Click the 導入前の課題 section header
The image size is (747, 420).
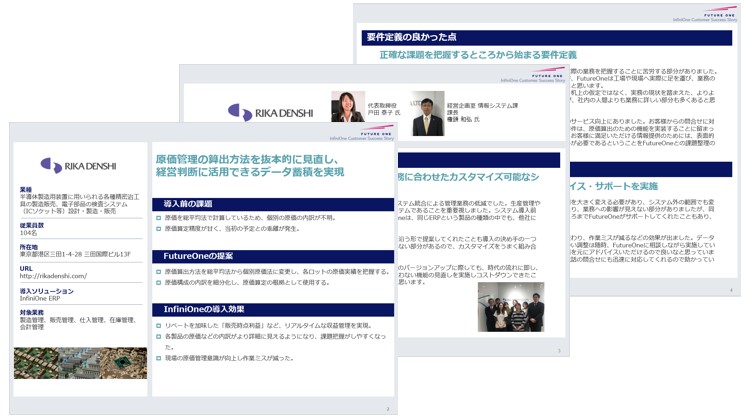point(273,204)
